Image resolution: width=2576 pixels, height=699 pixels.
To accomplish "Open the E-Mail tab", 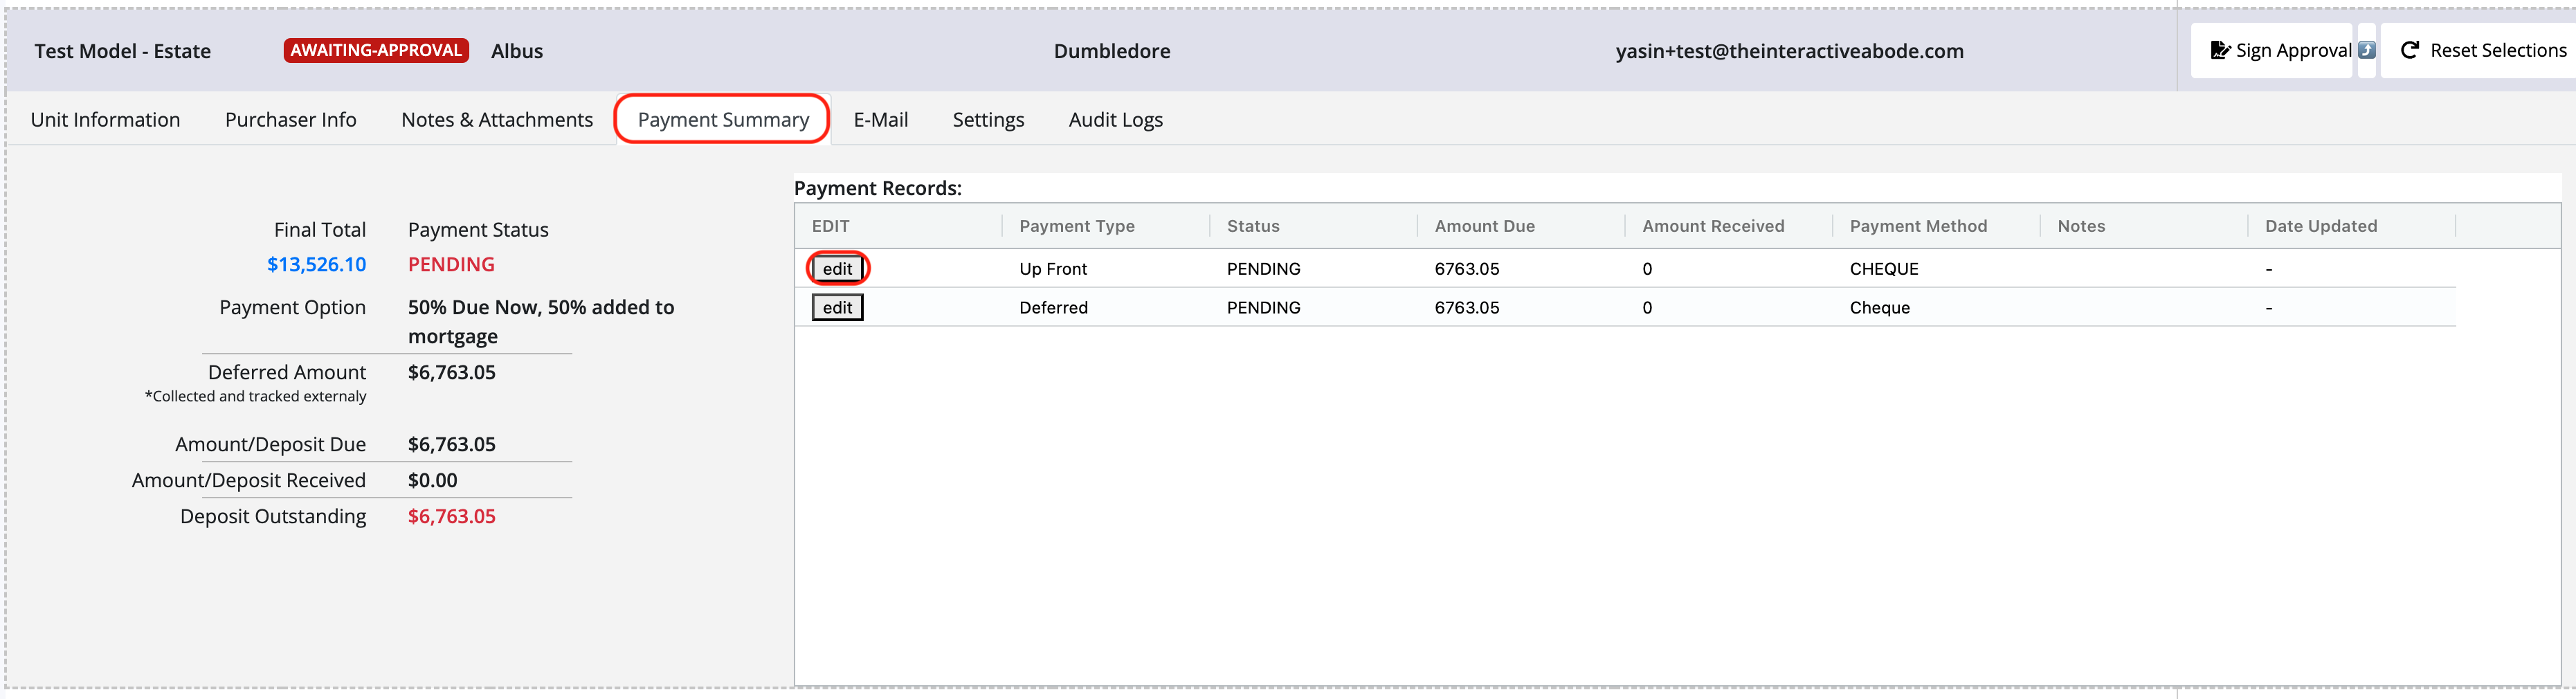I will 881,120.
